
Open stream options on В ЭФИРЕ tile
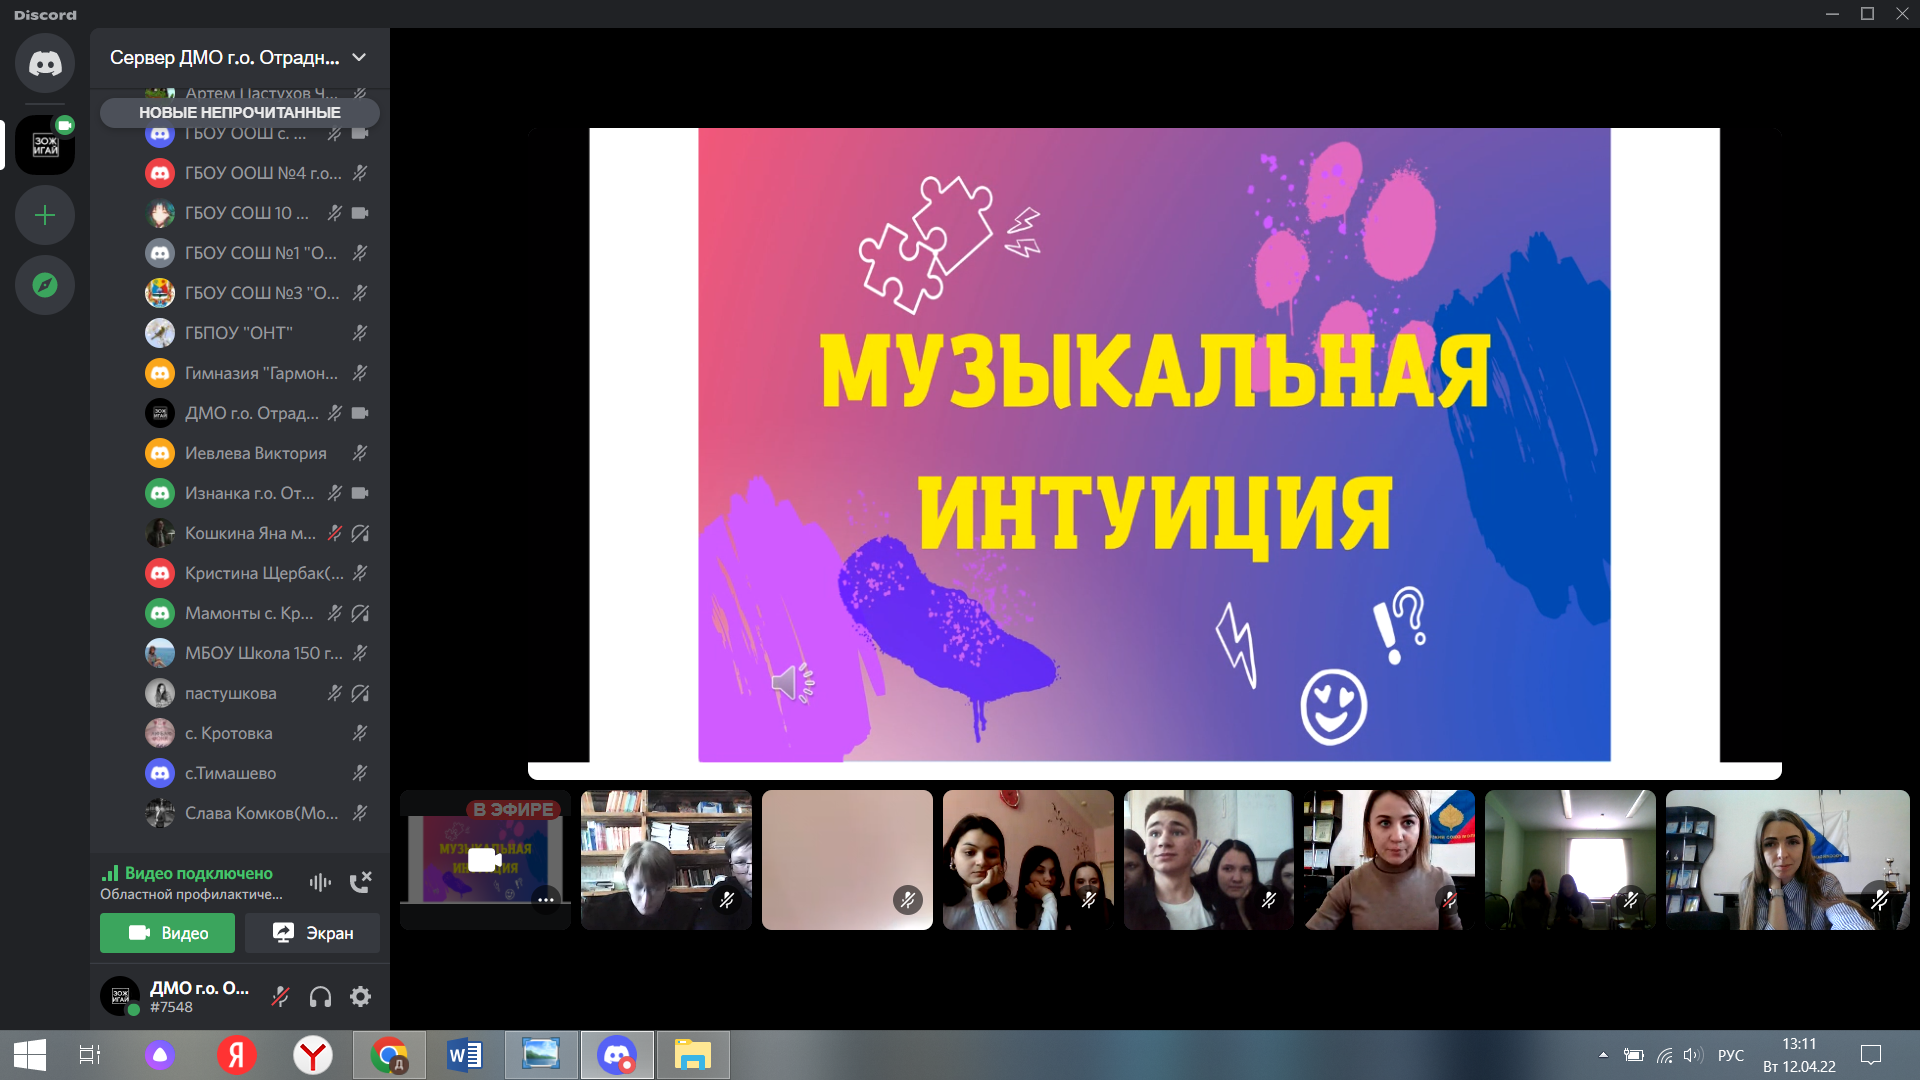(545, 899)
